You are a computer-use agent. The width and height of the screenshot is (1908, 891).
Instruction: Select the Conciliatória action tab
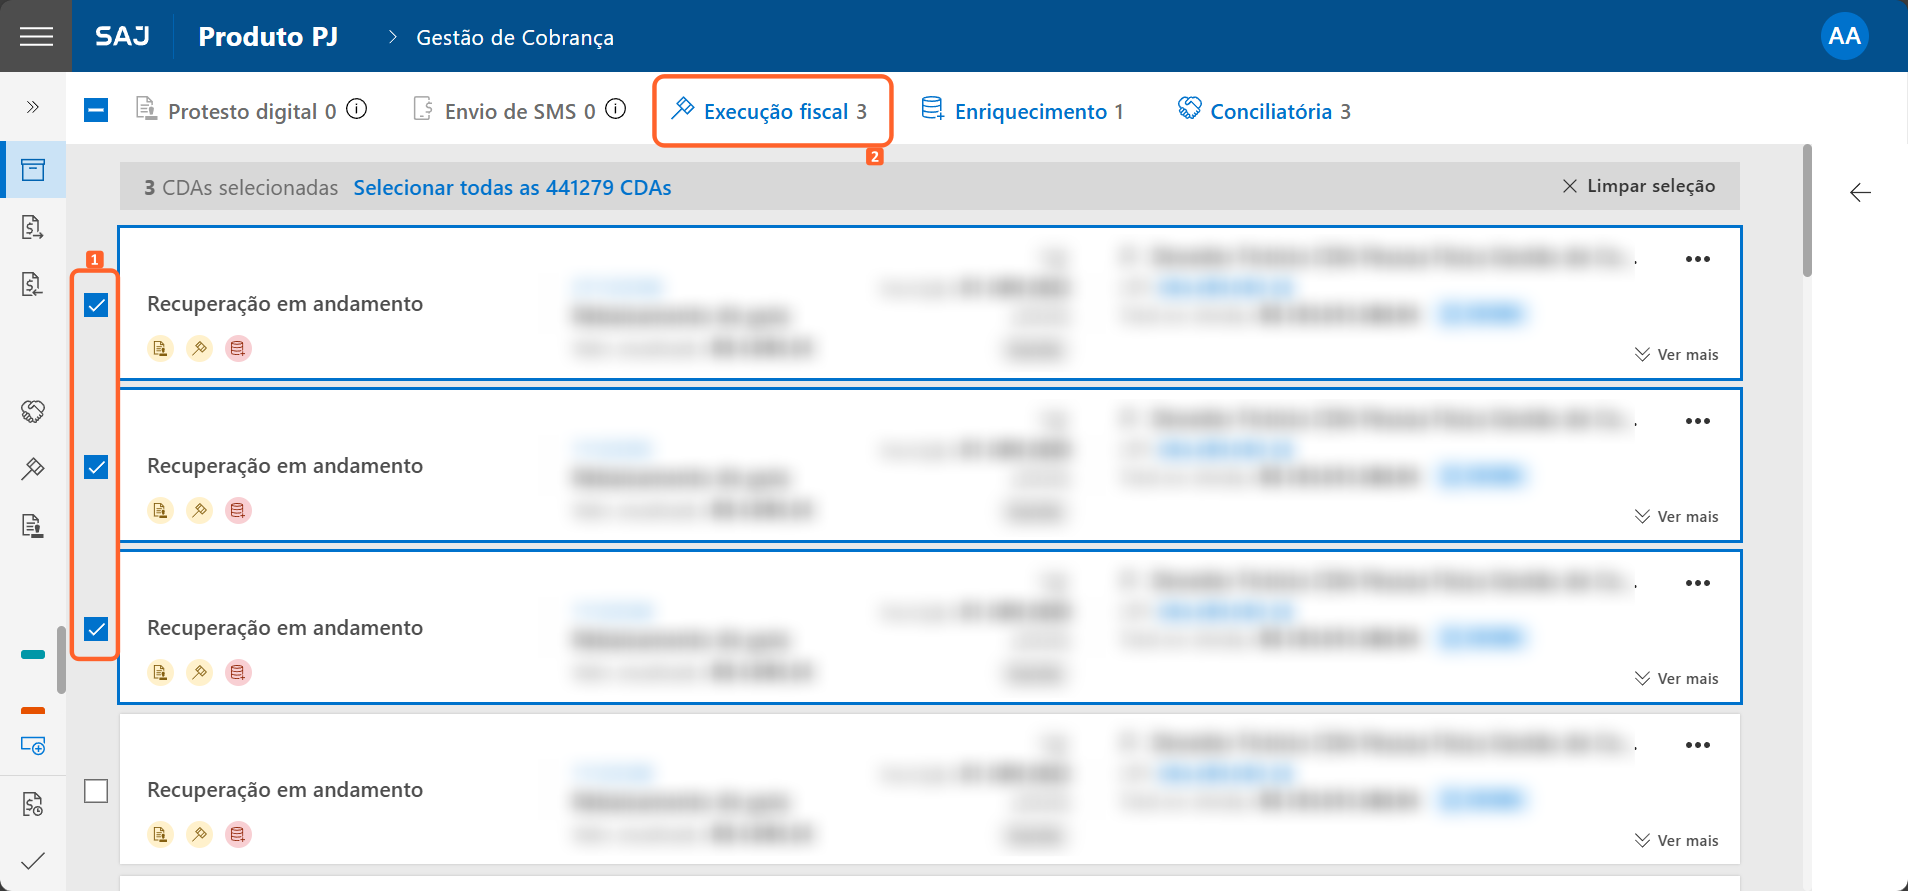1265,111
